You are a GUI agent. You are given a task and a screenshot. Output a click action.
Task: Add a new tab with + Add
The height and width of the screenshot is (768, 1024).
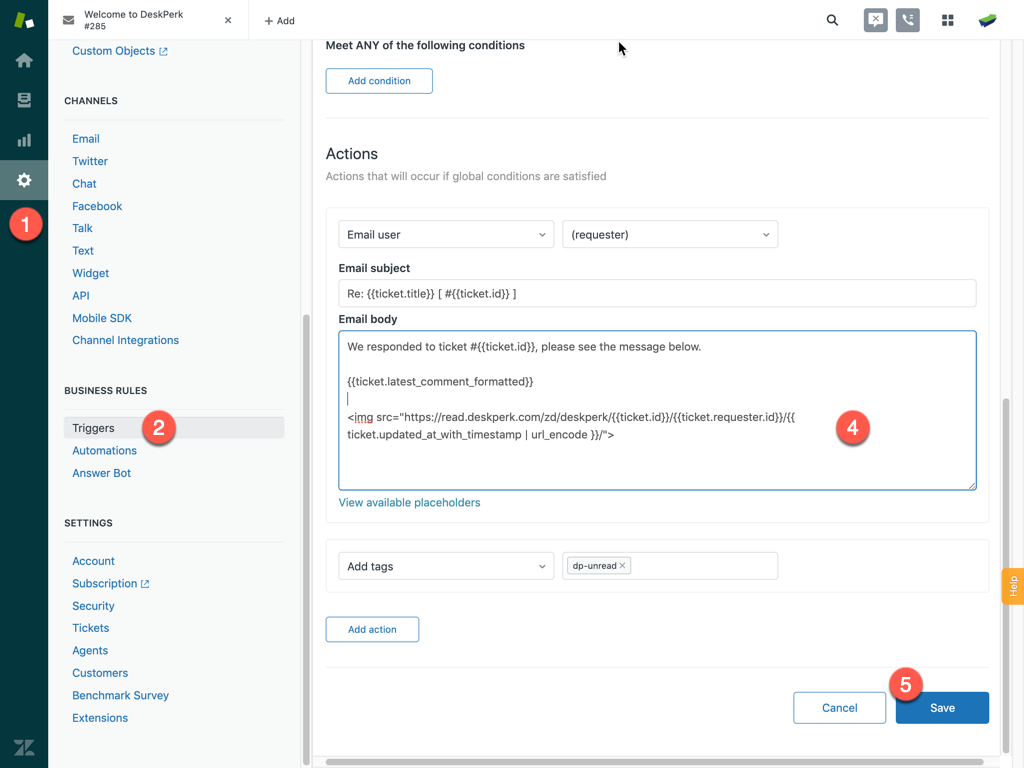click(279, 20)
